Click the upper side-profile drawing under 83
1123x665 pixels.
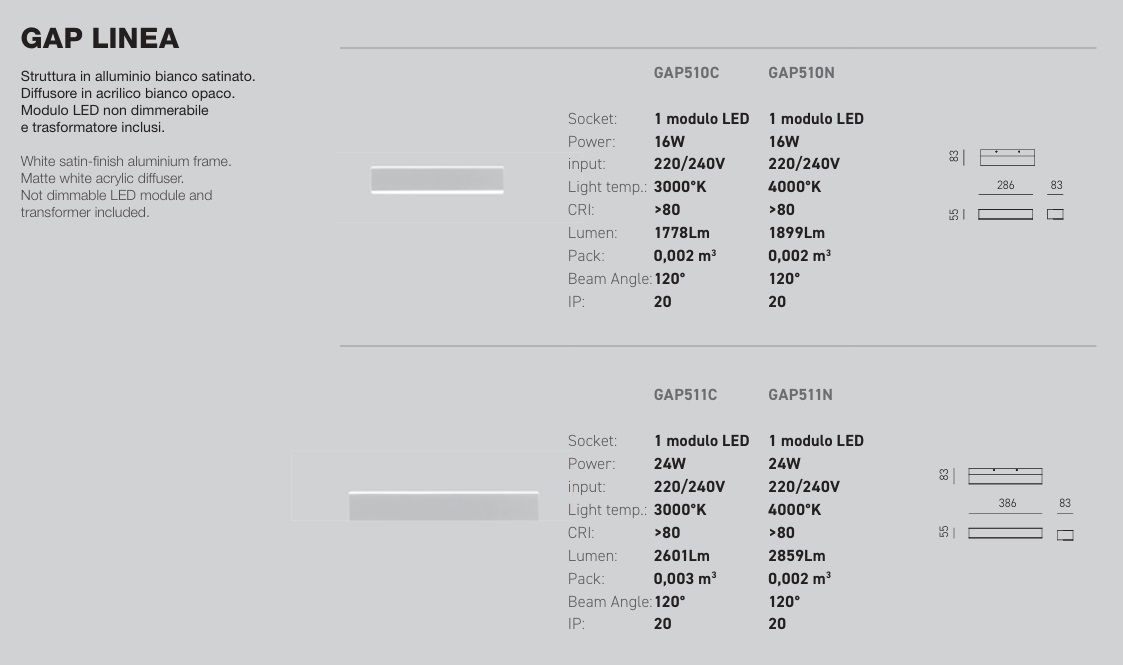[1055, 214]
